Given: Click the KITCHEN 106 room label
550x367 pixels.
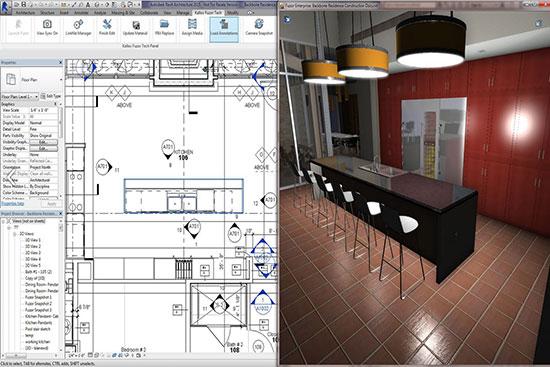Looking at the screenshot, I should point(183,155).
